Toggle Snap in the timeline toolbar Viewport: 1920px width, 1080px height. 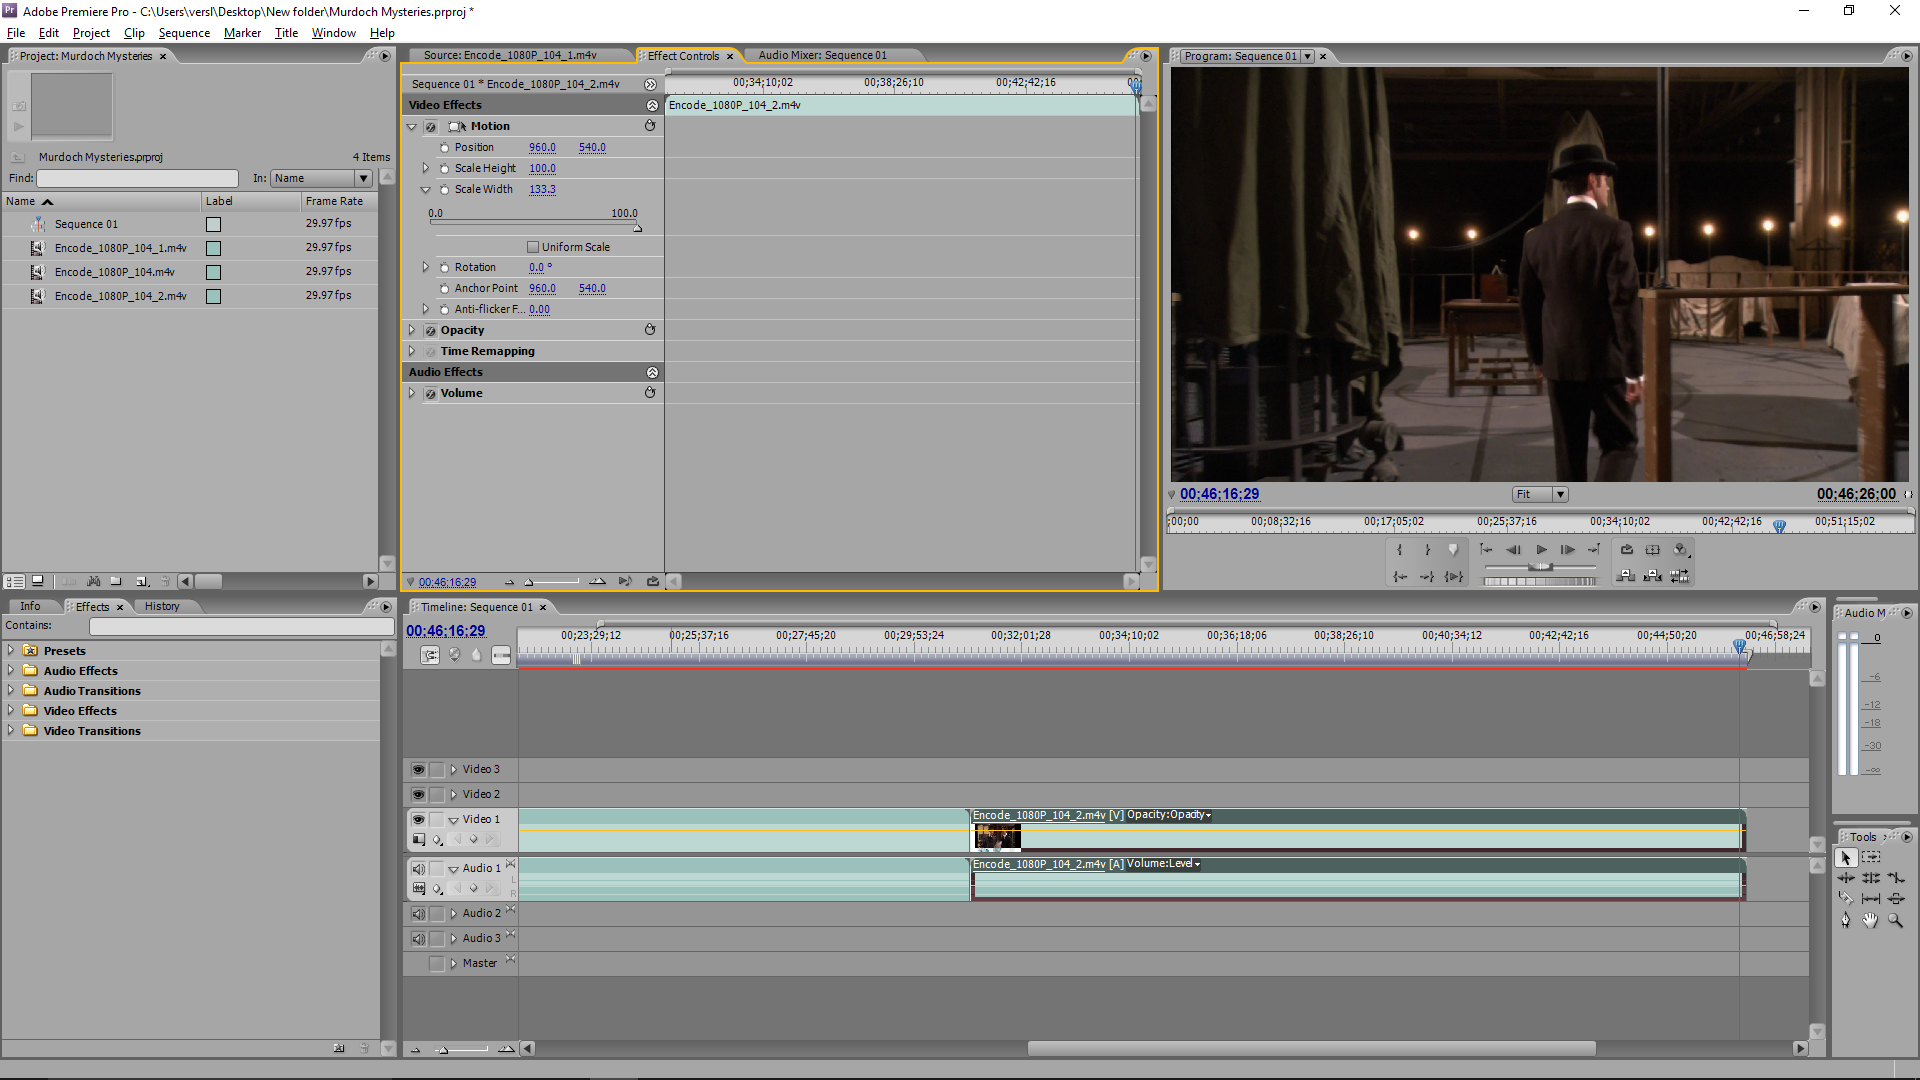point(430,655)
